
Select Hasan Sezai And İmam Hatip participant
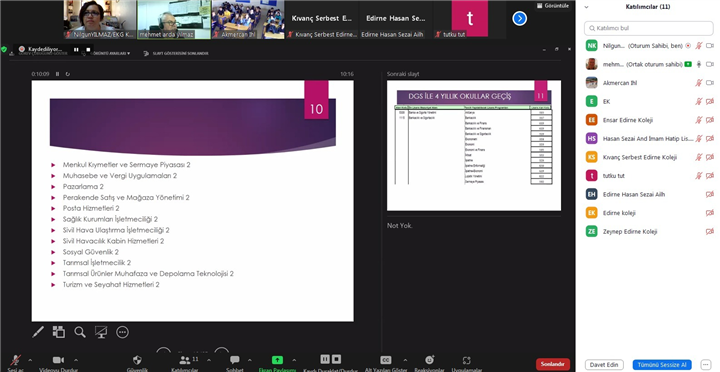click(x=648, y=138)
